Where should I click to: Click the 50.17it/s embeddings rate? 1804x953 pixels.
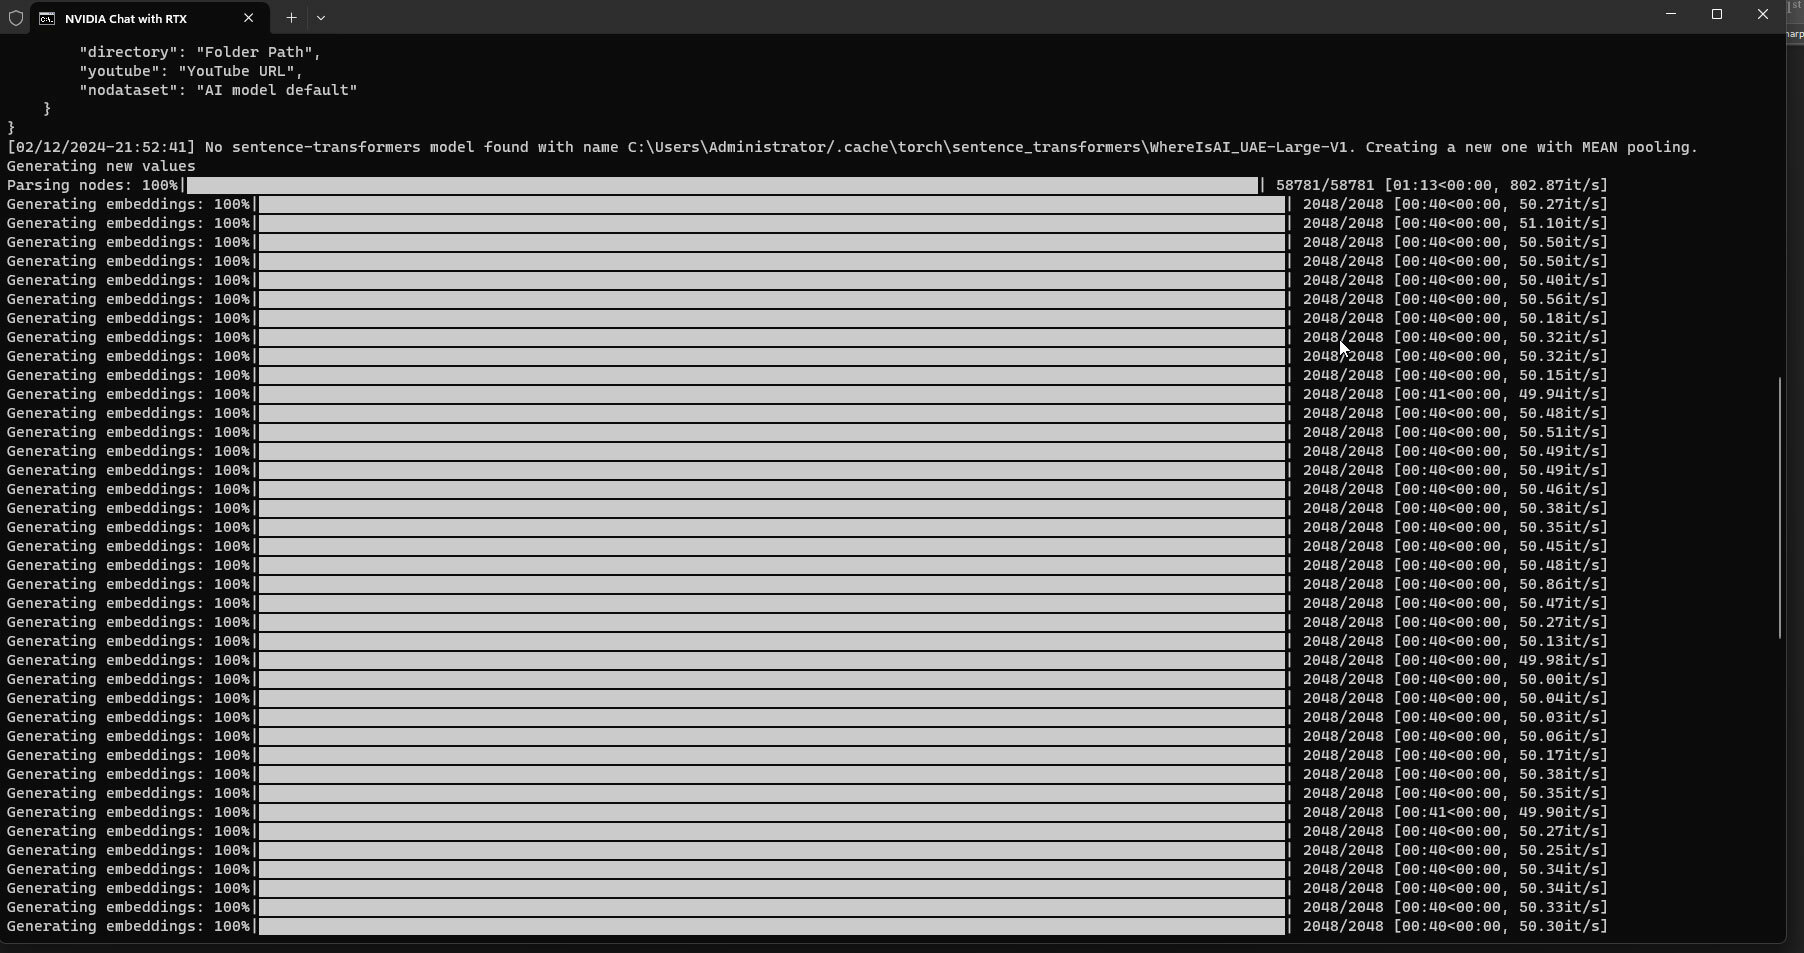click(x=1559, y=755)
